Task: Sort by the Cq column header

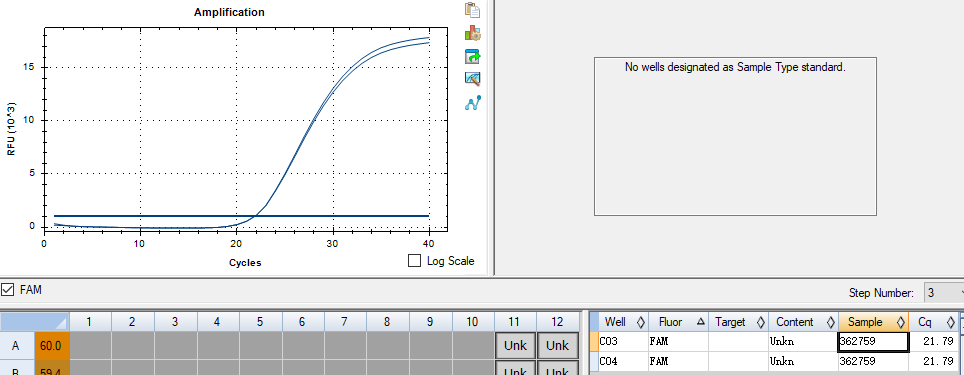Action: 933,322
